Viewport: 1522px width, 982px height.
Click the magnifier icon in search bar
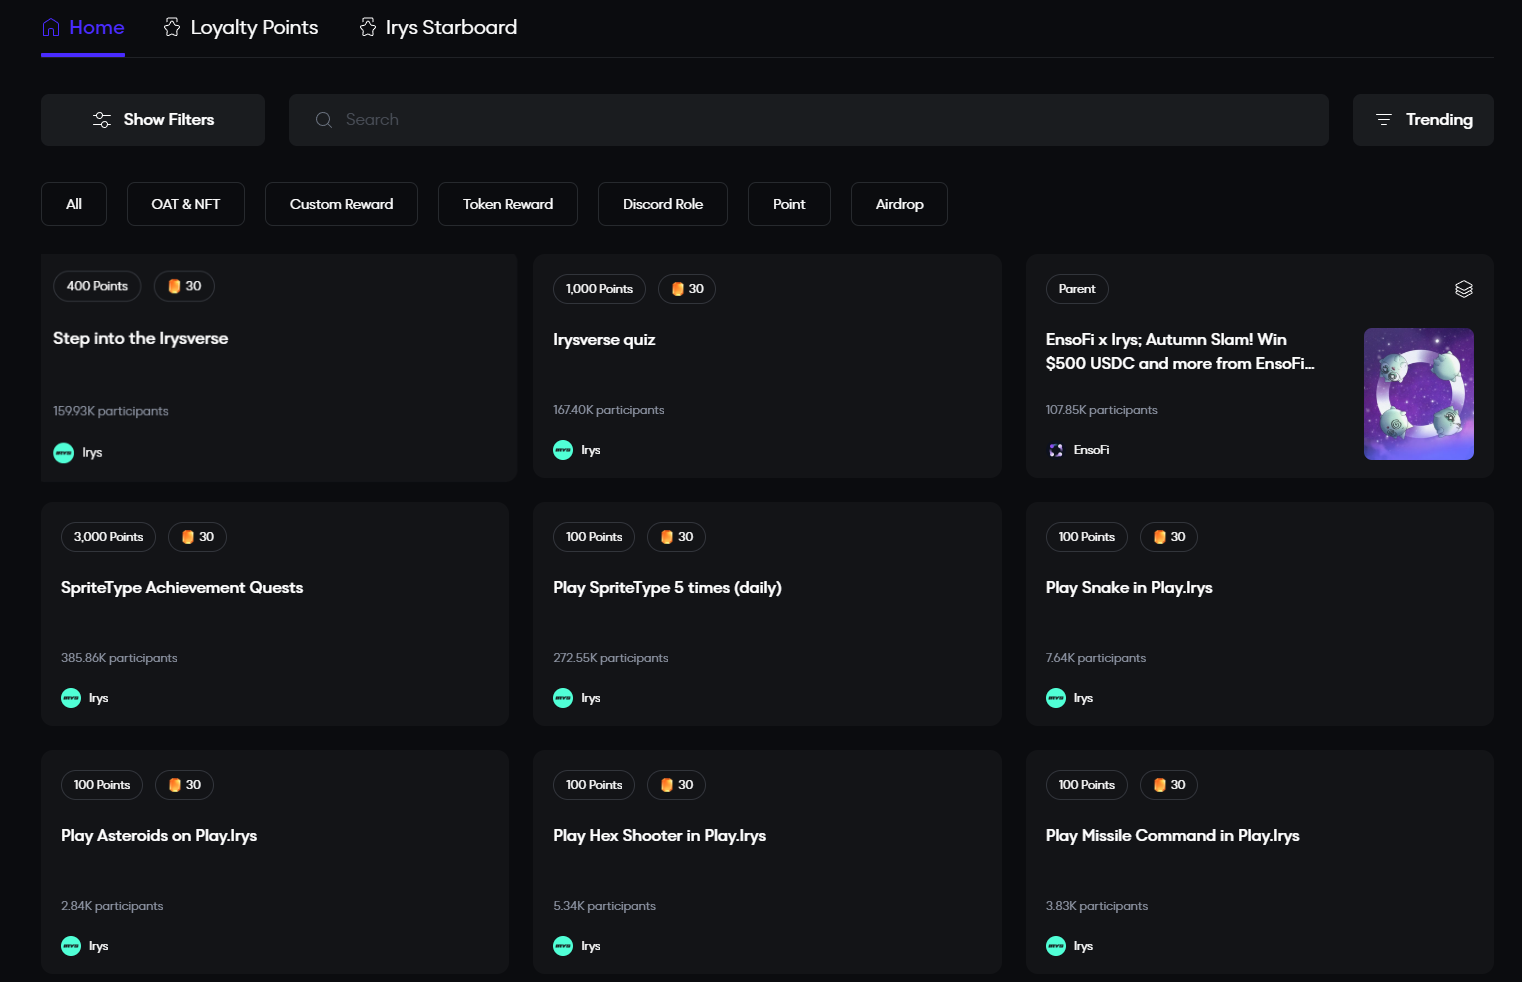click(x=324, y=120)
